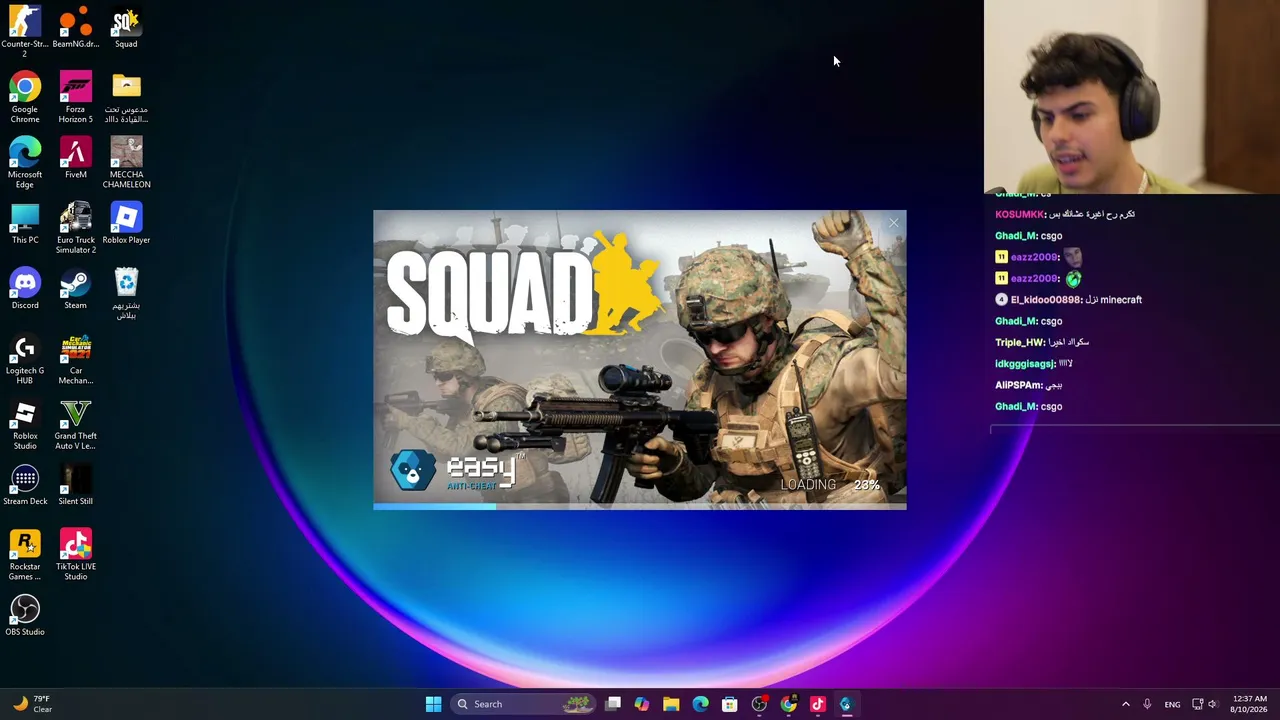Select the Forza Horizon 5 shortcut
1280x720 pixels.
76,97
